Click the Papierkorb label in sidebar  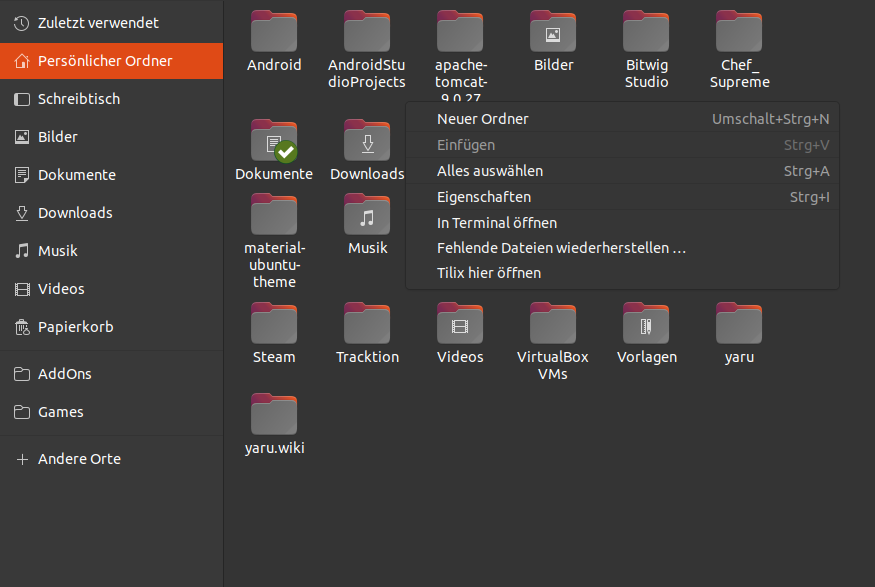[75, 327]
